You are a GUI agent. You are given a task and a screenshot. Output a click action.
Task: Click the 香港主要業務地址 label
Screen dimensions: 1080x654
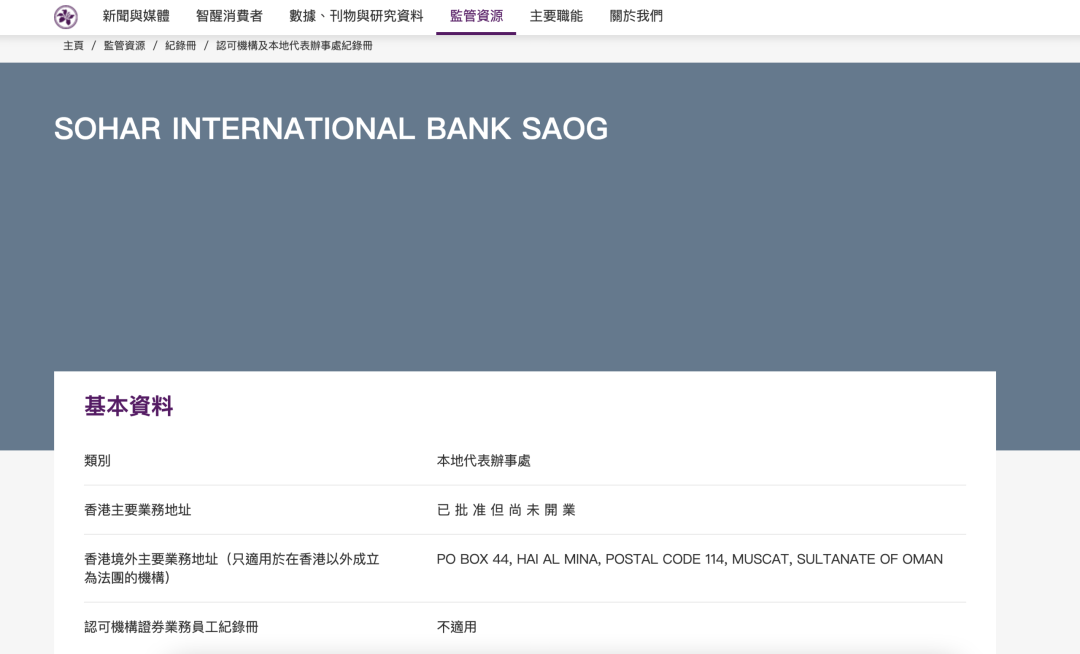138,510
